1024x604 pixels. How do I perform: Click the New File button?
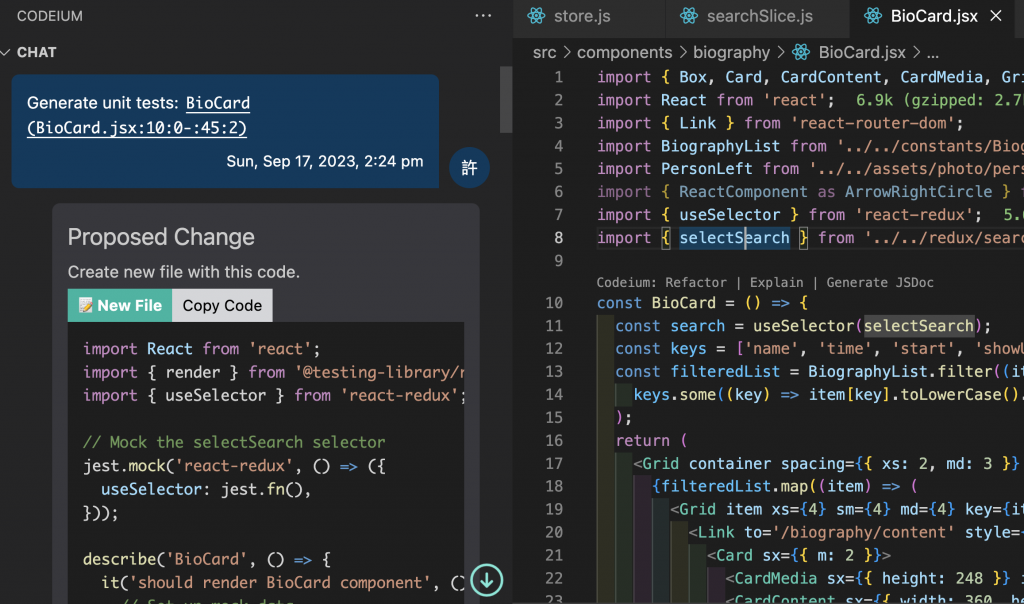120,306
